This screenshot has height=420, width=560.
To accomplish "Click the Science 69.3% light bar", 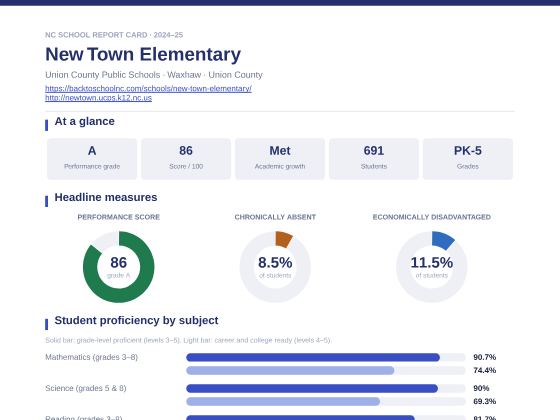I will pyautogui.click(x=283, y=401).
